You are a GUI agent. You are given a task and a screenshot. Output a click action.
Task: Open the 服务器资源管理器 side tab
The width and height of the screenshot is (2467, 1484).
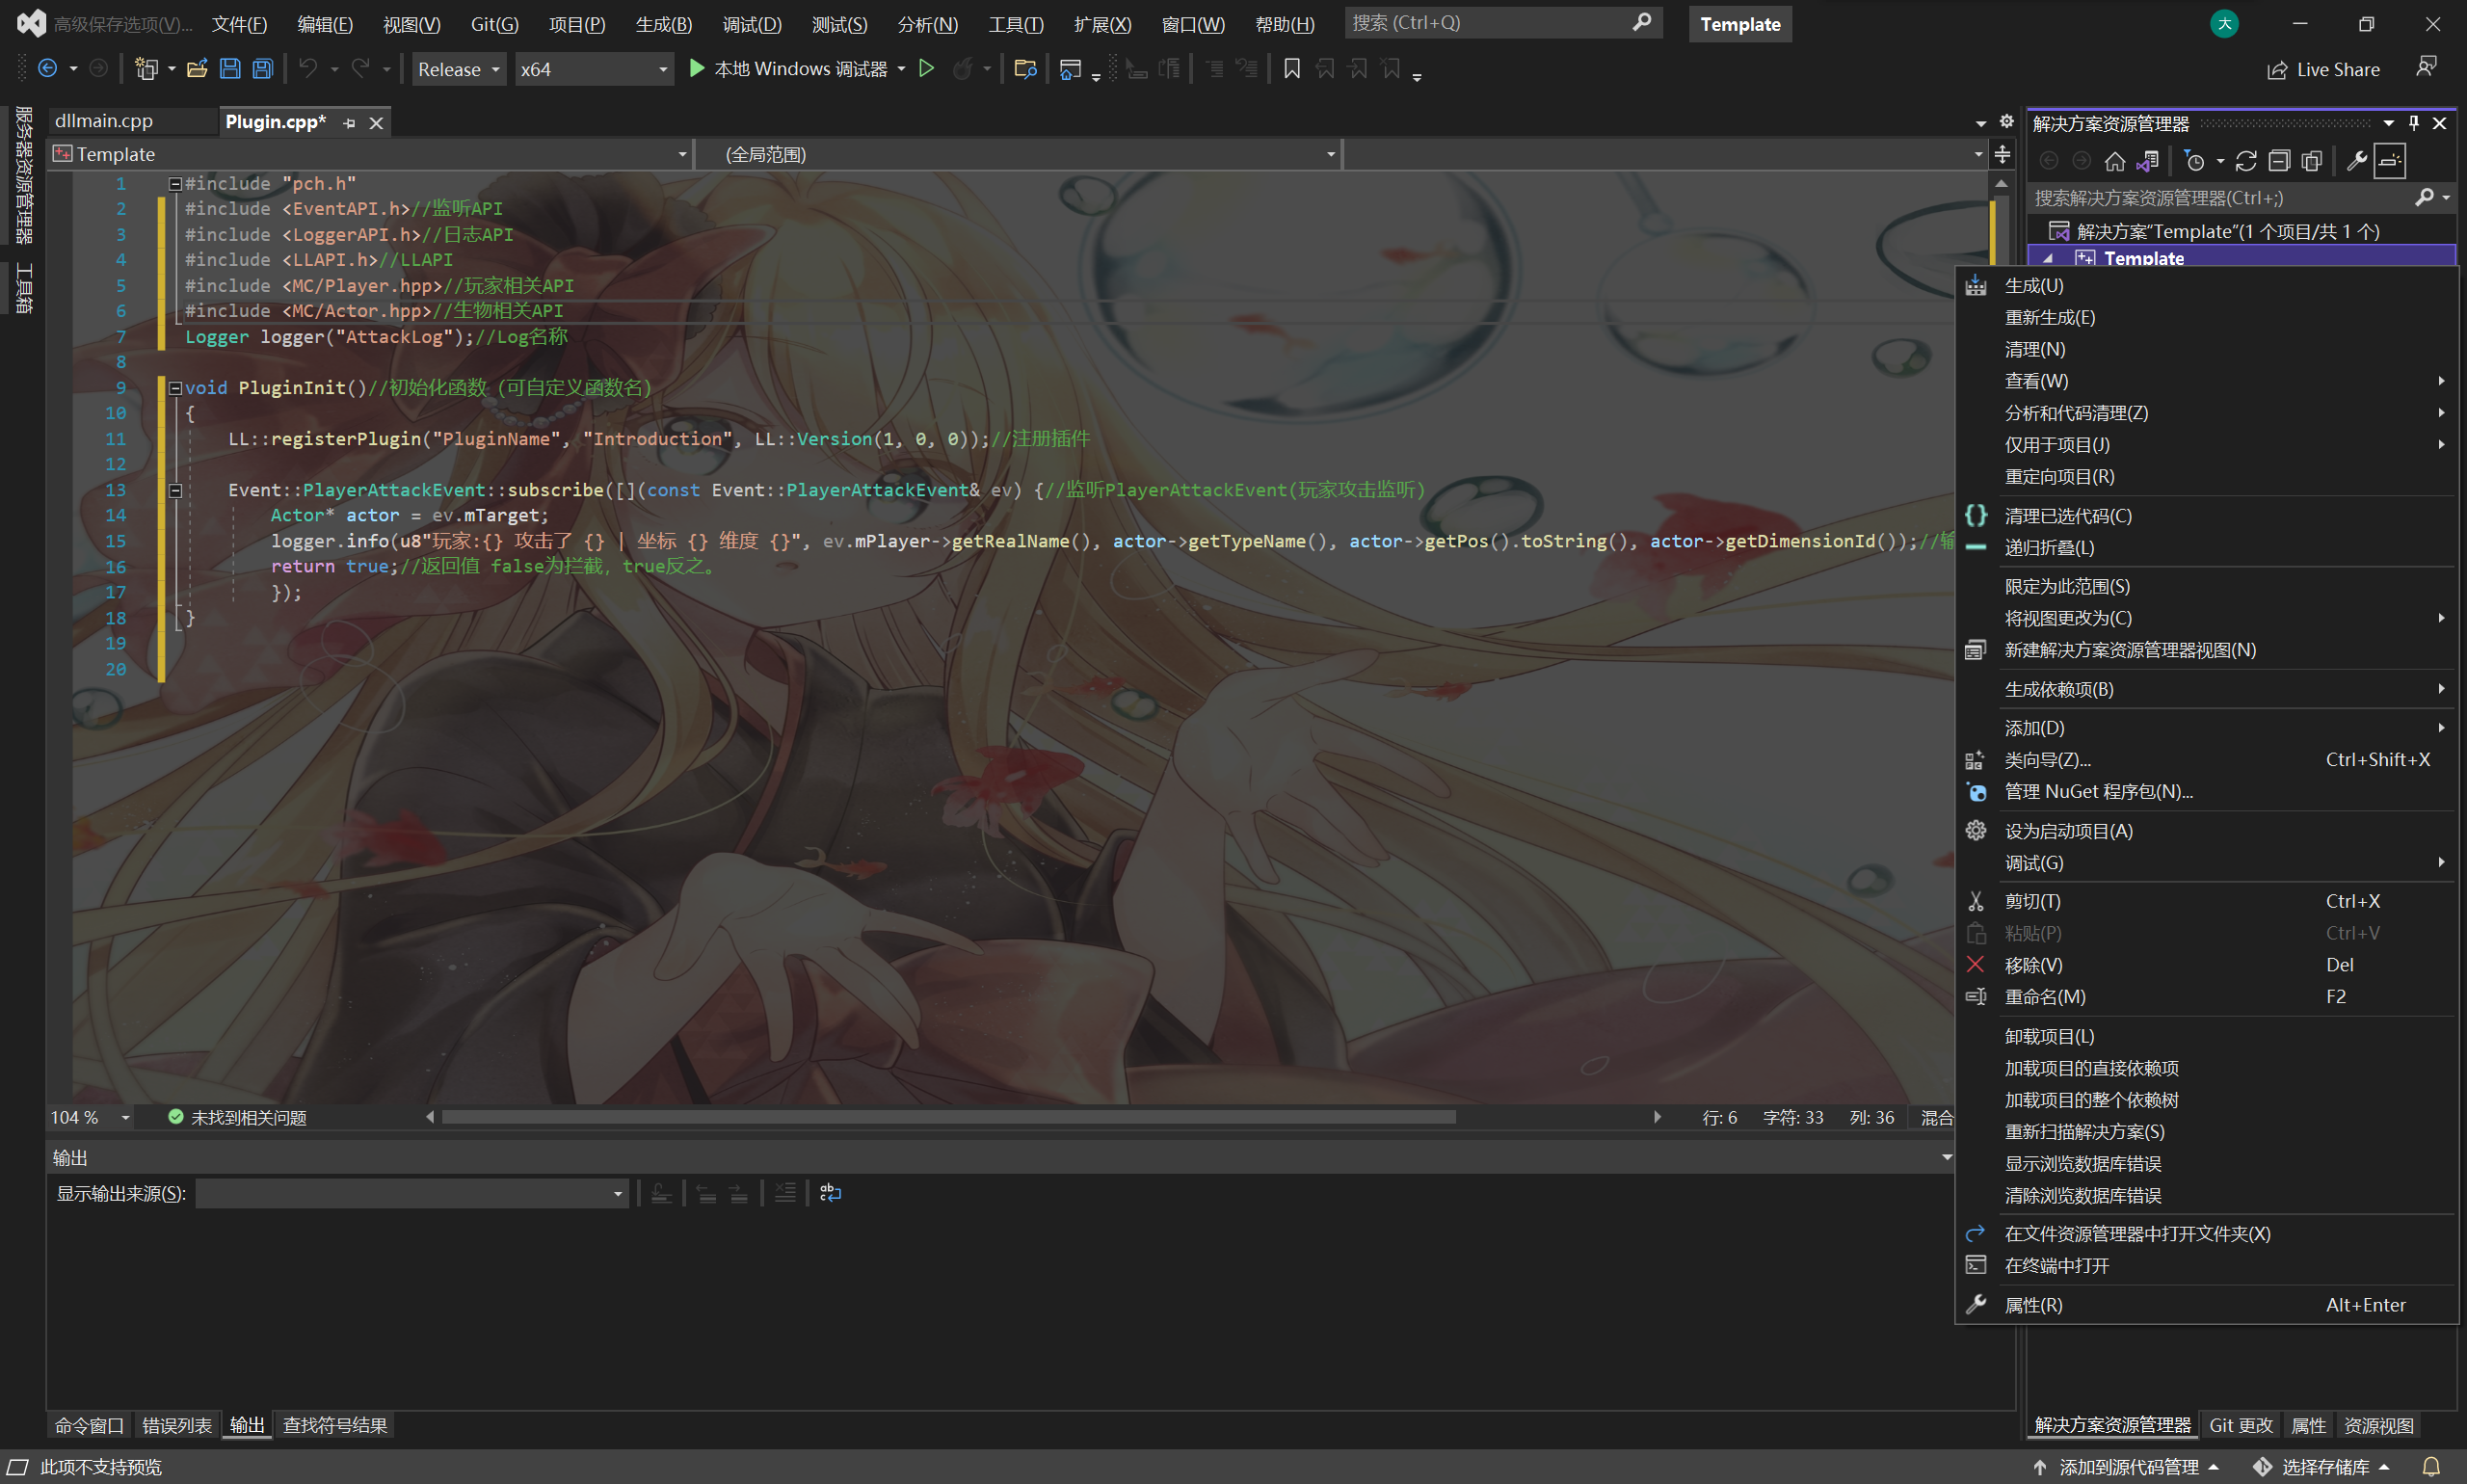pos(24,175)
